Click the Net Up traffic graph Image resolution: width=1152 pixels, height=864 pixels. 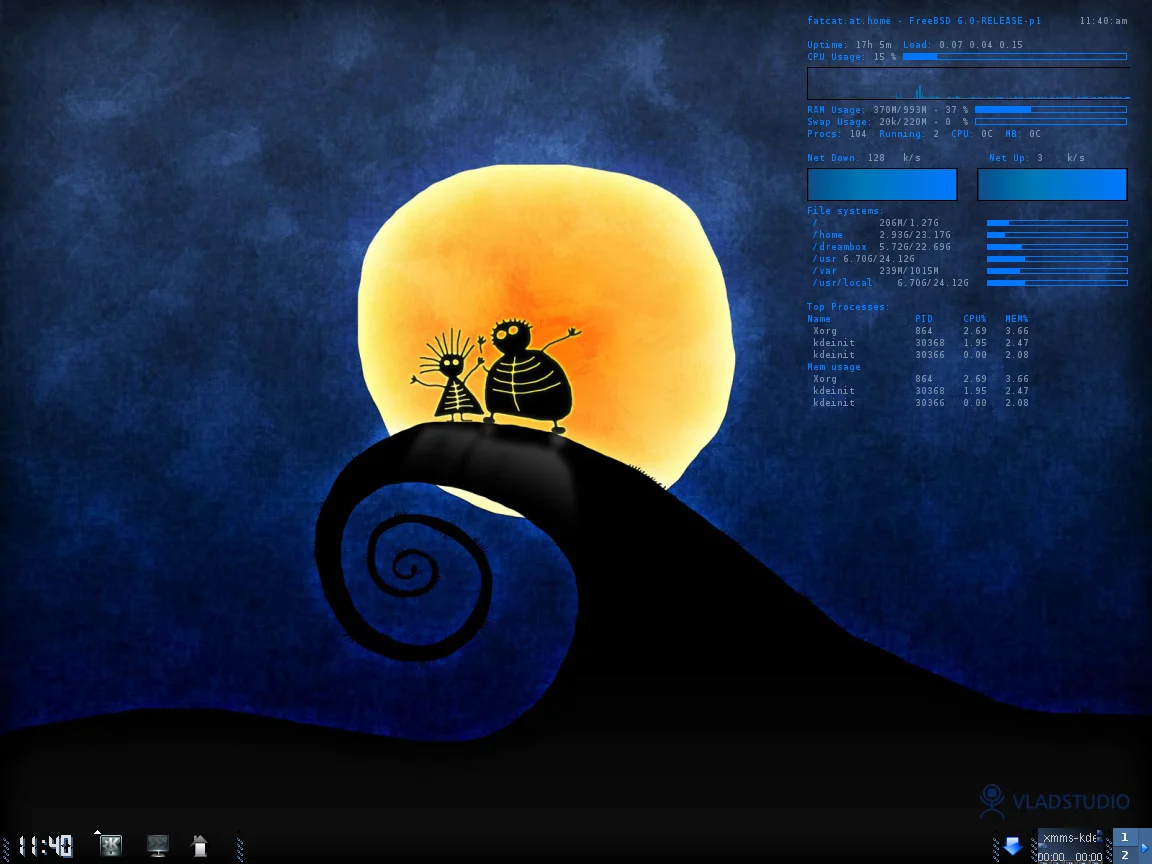click(1052, 184)
